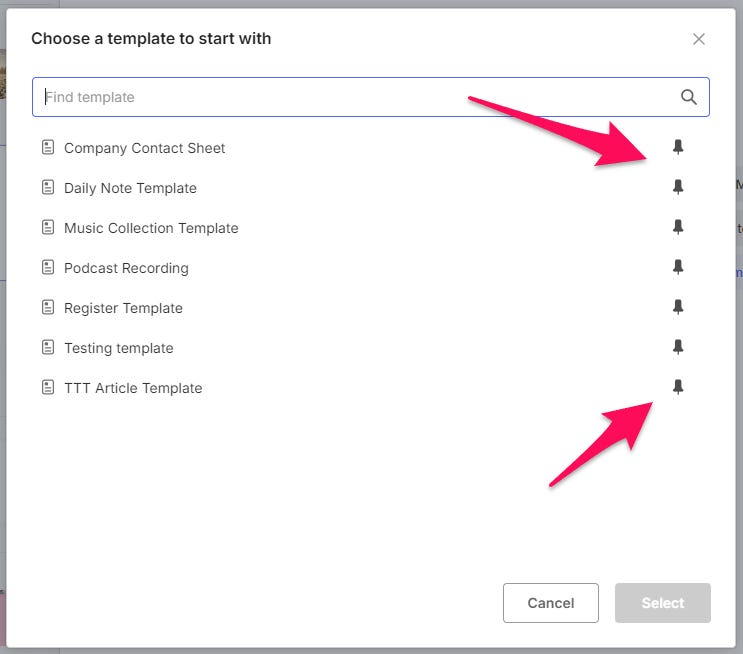The image size is (743, 654).
Task: Click pin icon beside Register Template
Action: (678, 307)
